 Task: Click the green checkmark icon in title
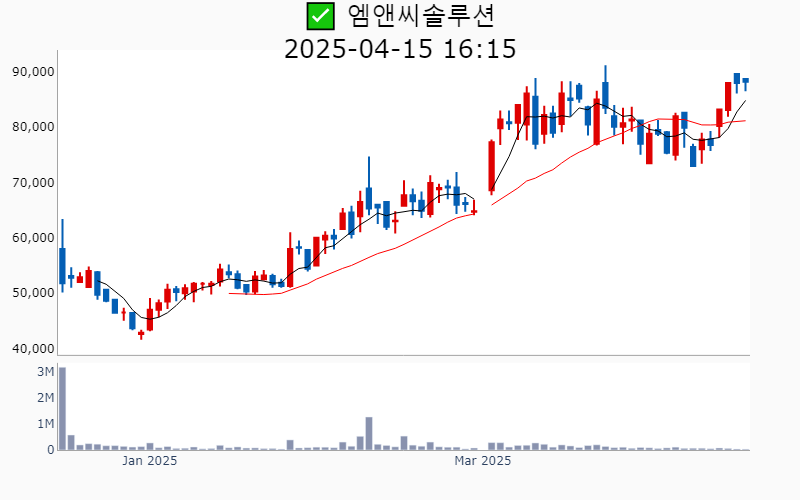tap(320, 16)
